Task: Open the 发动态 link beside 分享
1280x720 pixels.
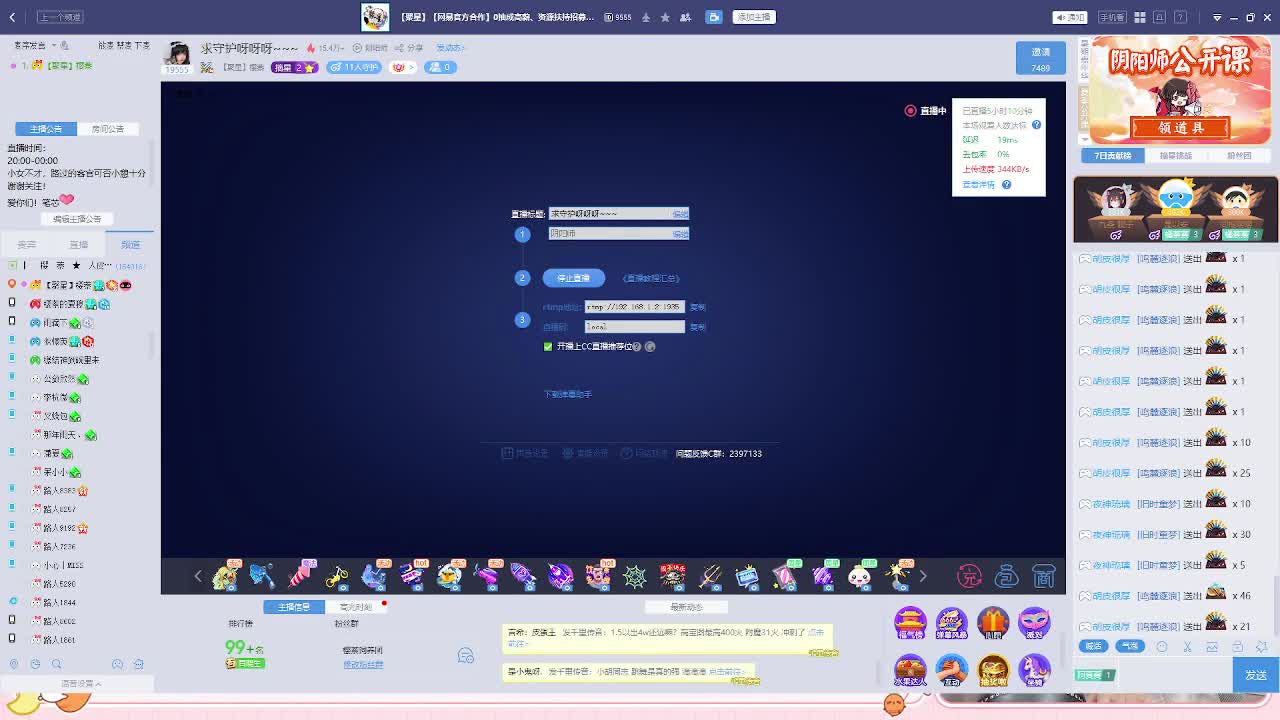Action: 450,48
